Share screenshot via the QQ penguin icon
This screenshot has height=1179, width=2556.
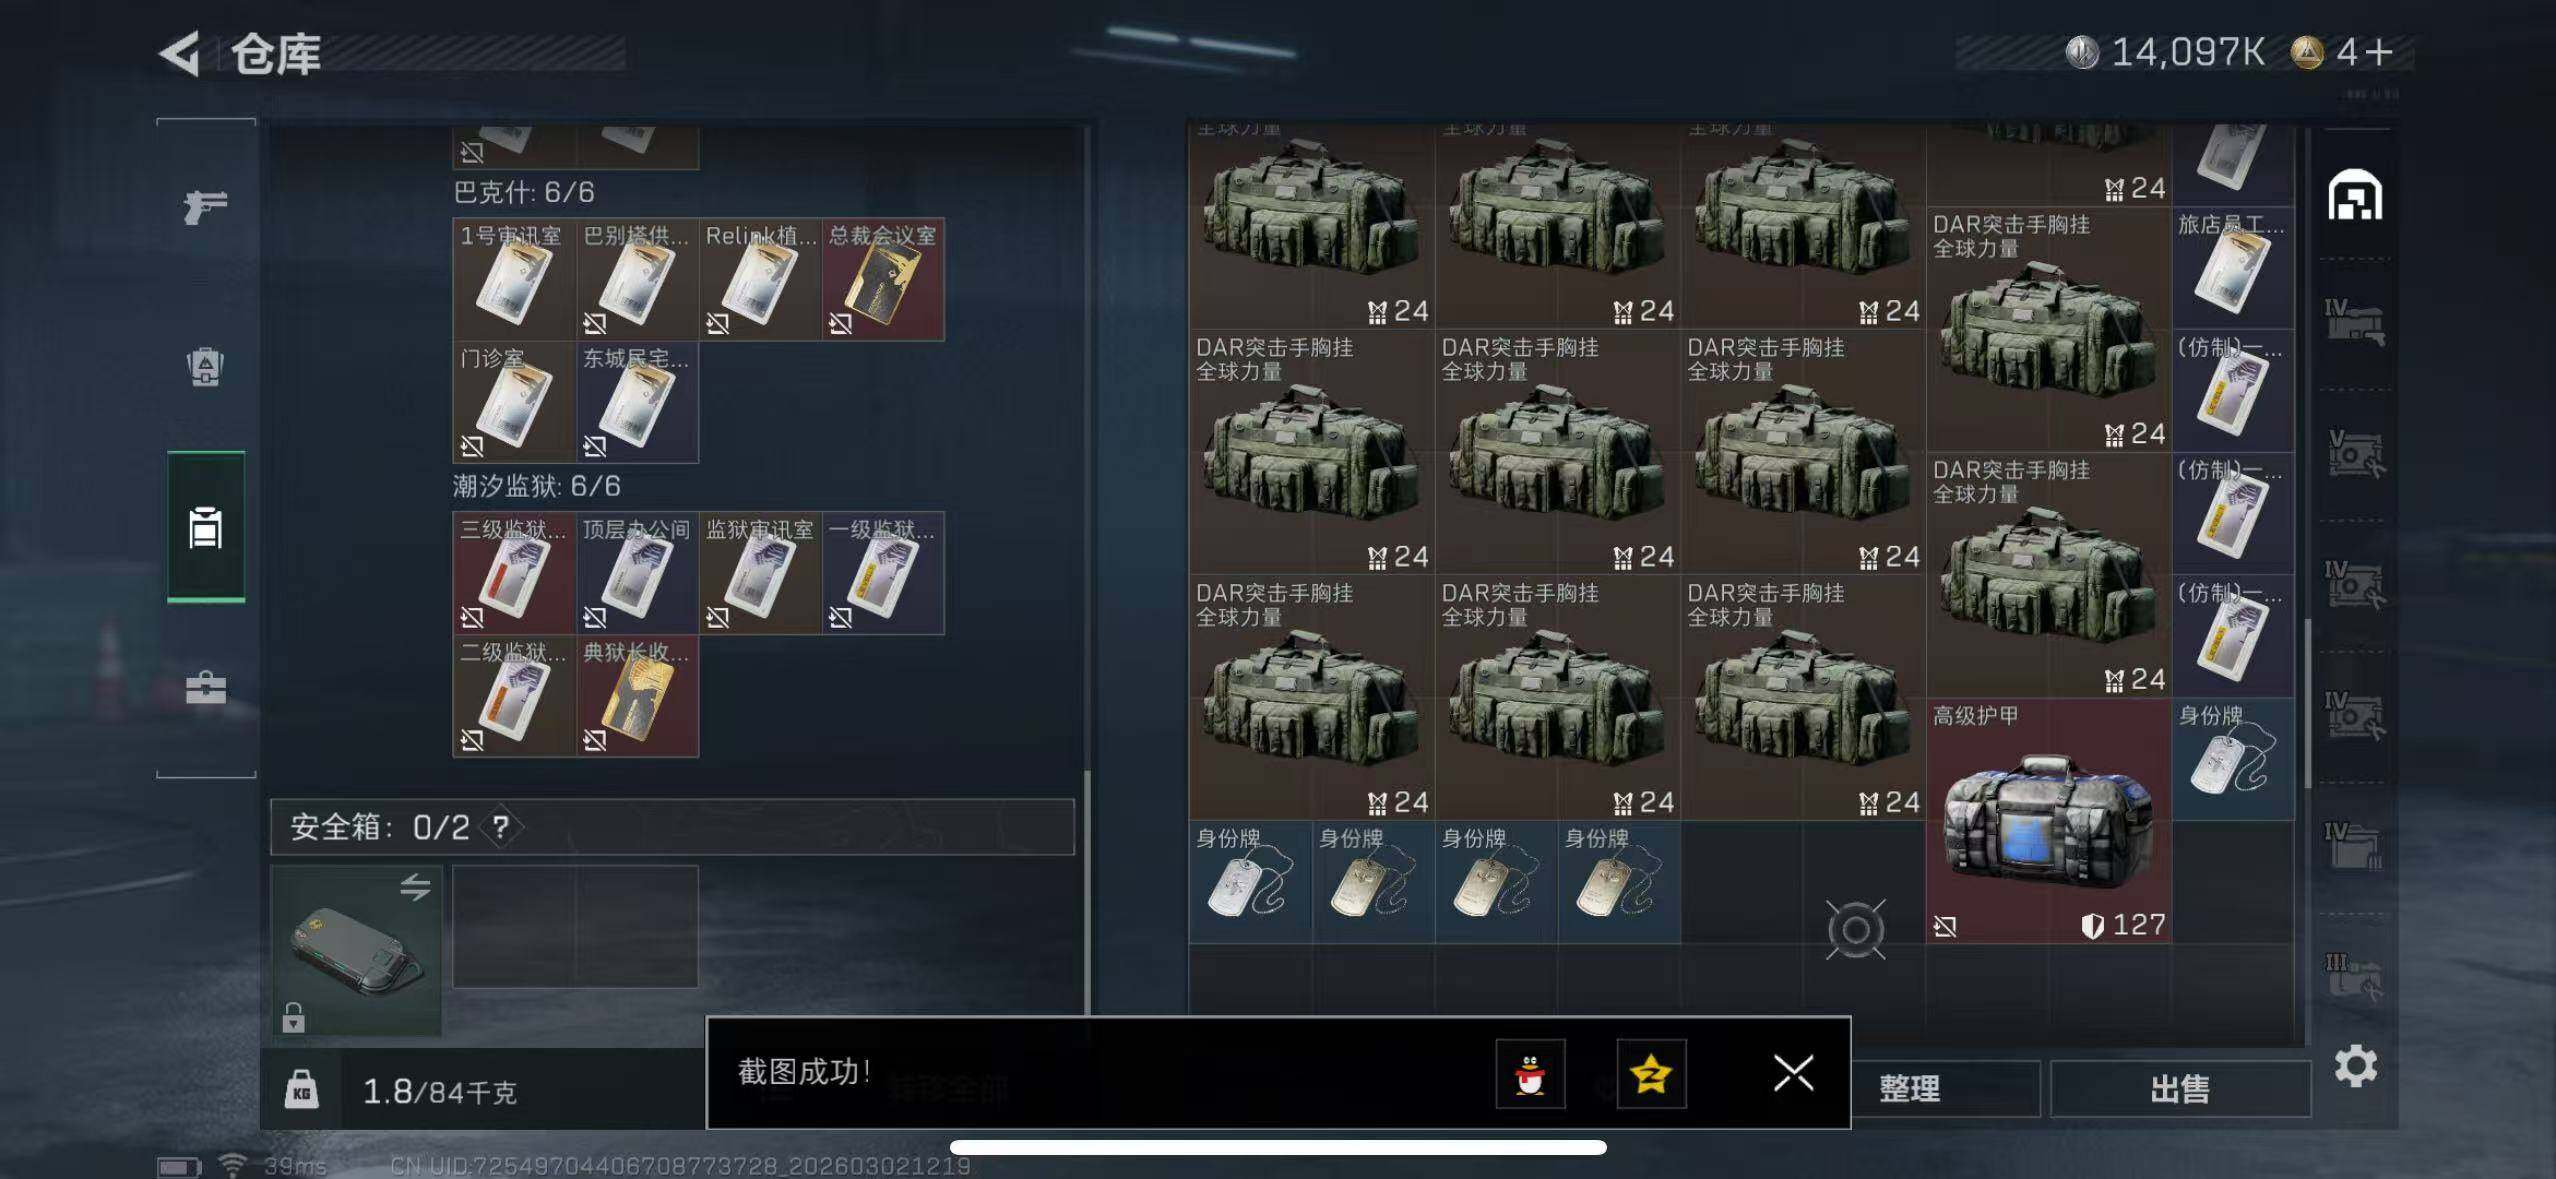pos(1530,1075)
